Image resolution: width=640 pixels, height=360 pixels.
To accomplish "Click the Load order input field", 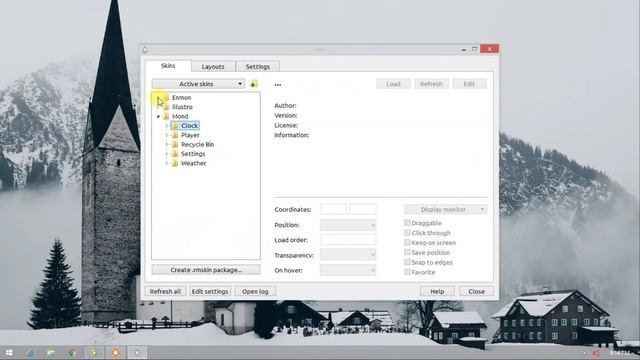I will [348, 240].
